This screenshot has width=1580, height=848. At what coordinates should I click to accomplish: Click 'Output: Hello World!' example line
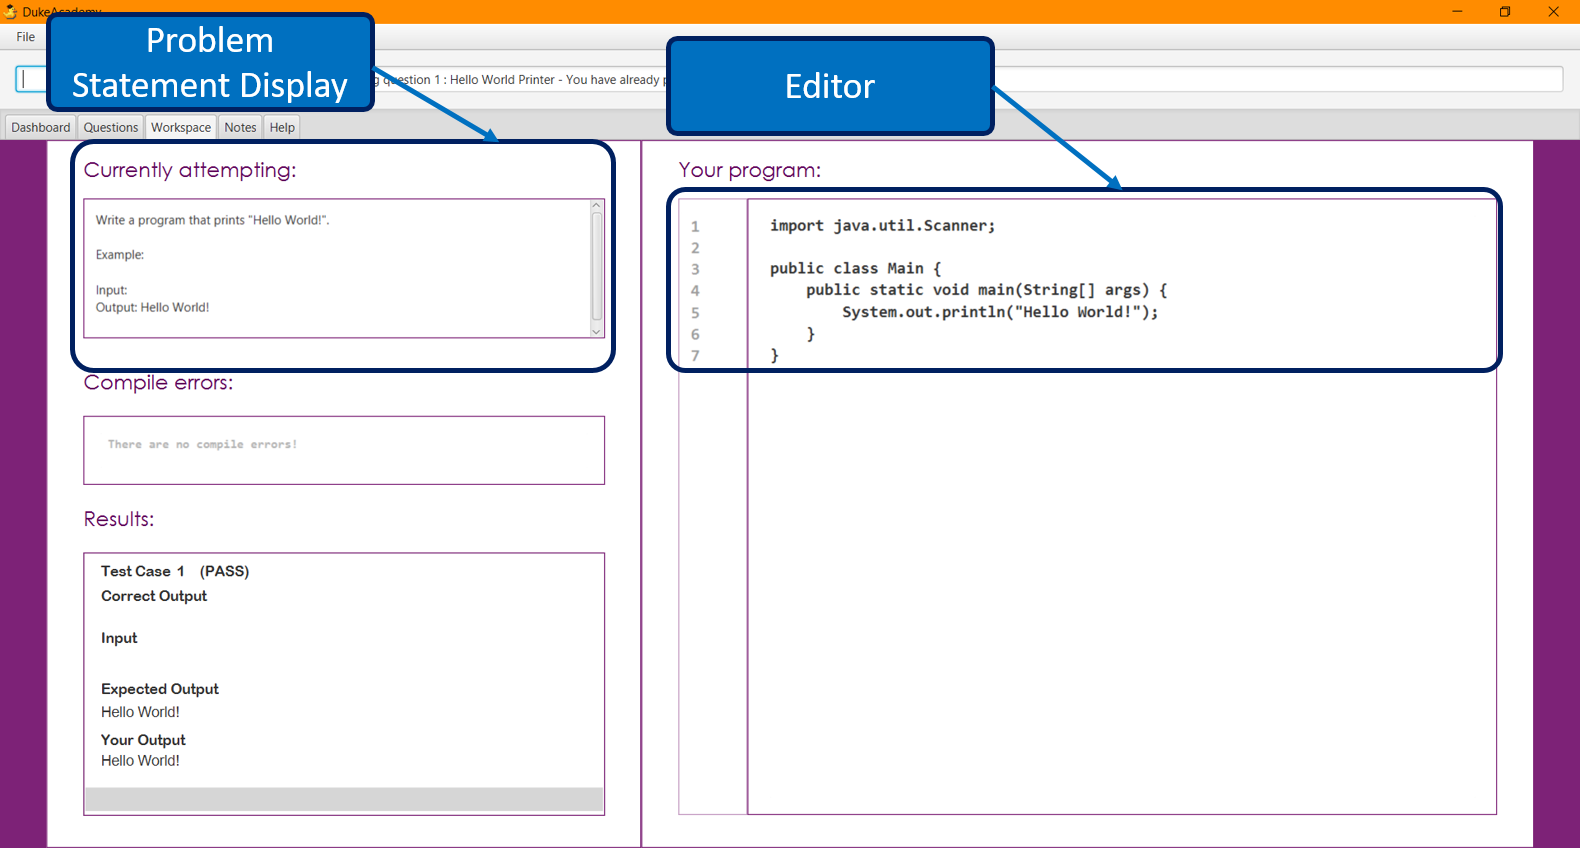point(152,307)
